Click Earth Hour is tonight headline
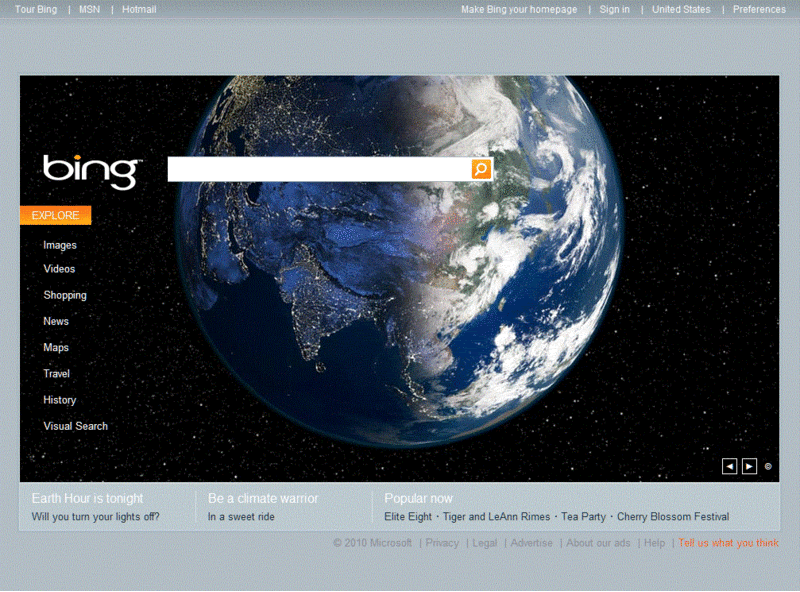 (87, 498)
